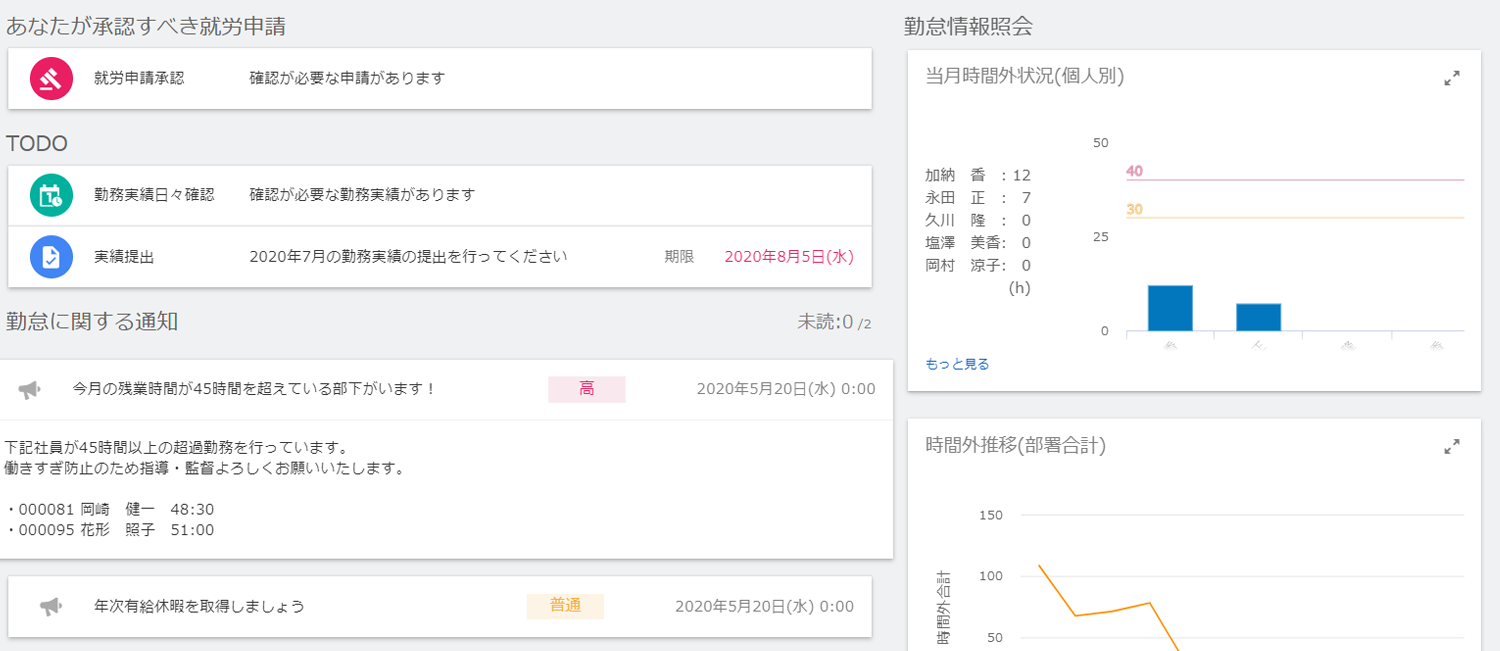Click the megaphone icon beside 年次有給休暇を取得しましょう
1500x651 pixels.
[x=51, y=606]
